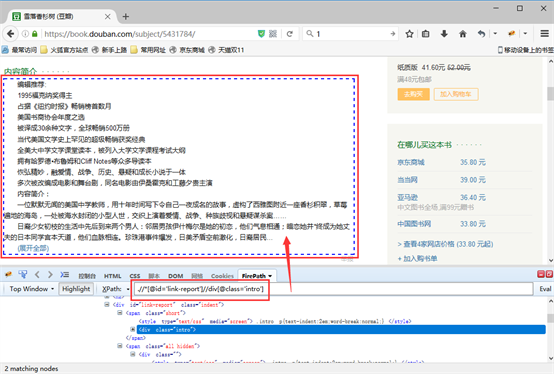The height and width of the screenshot is (374, 554).
Task: Switch to the Cookies tab in Firebug
Action: click(222, 276)
